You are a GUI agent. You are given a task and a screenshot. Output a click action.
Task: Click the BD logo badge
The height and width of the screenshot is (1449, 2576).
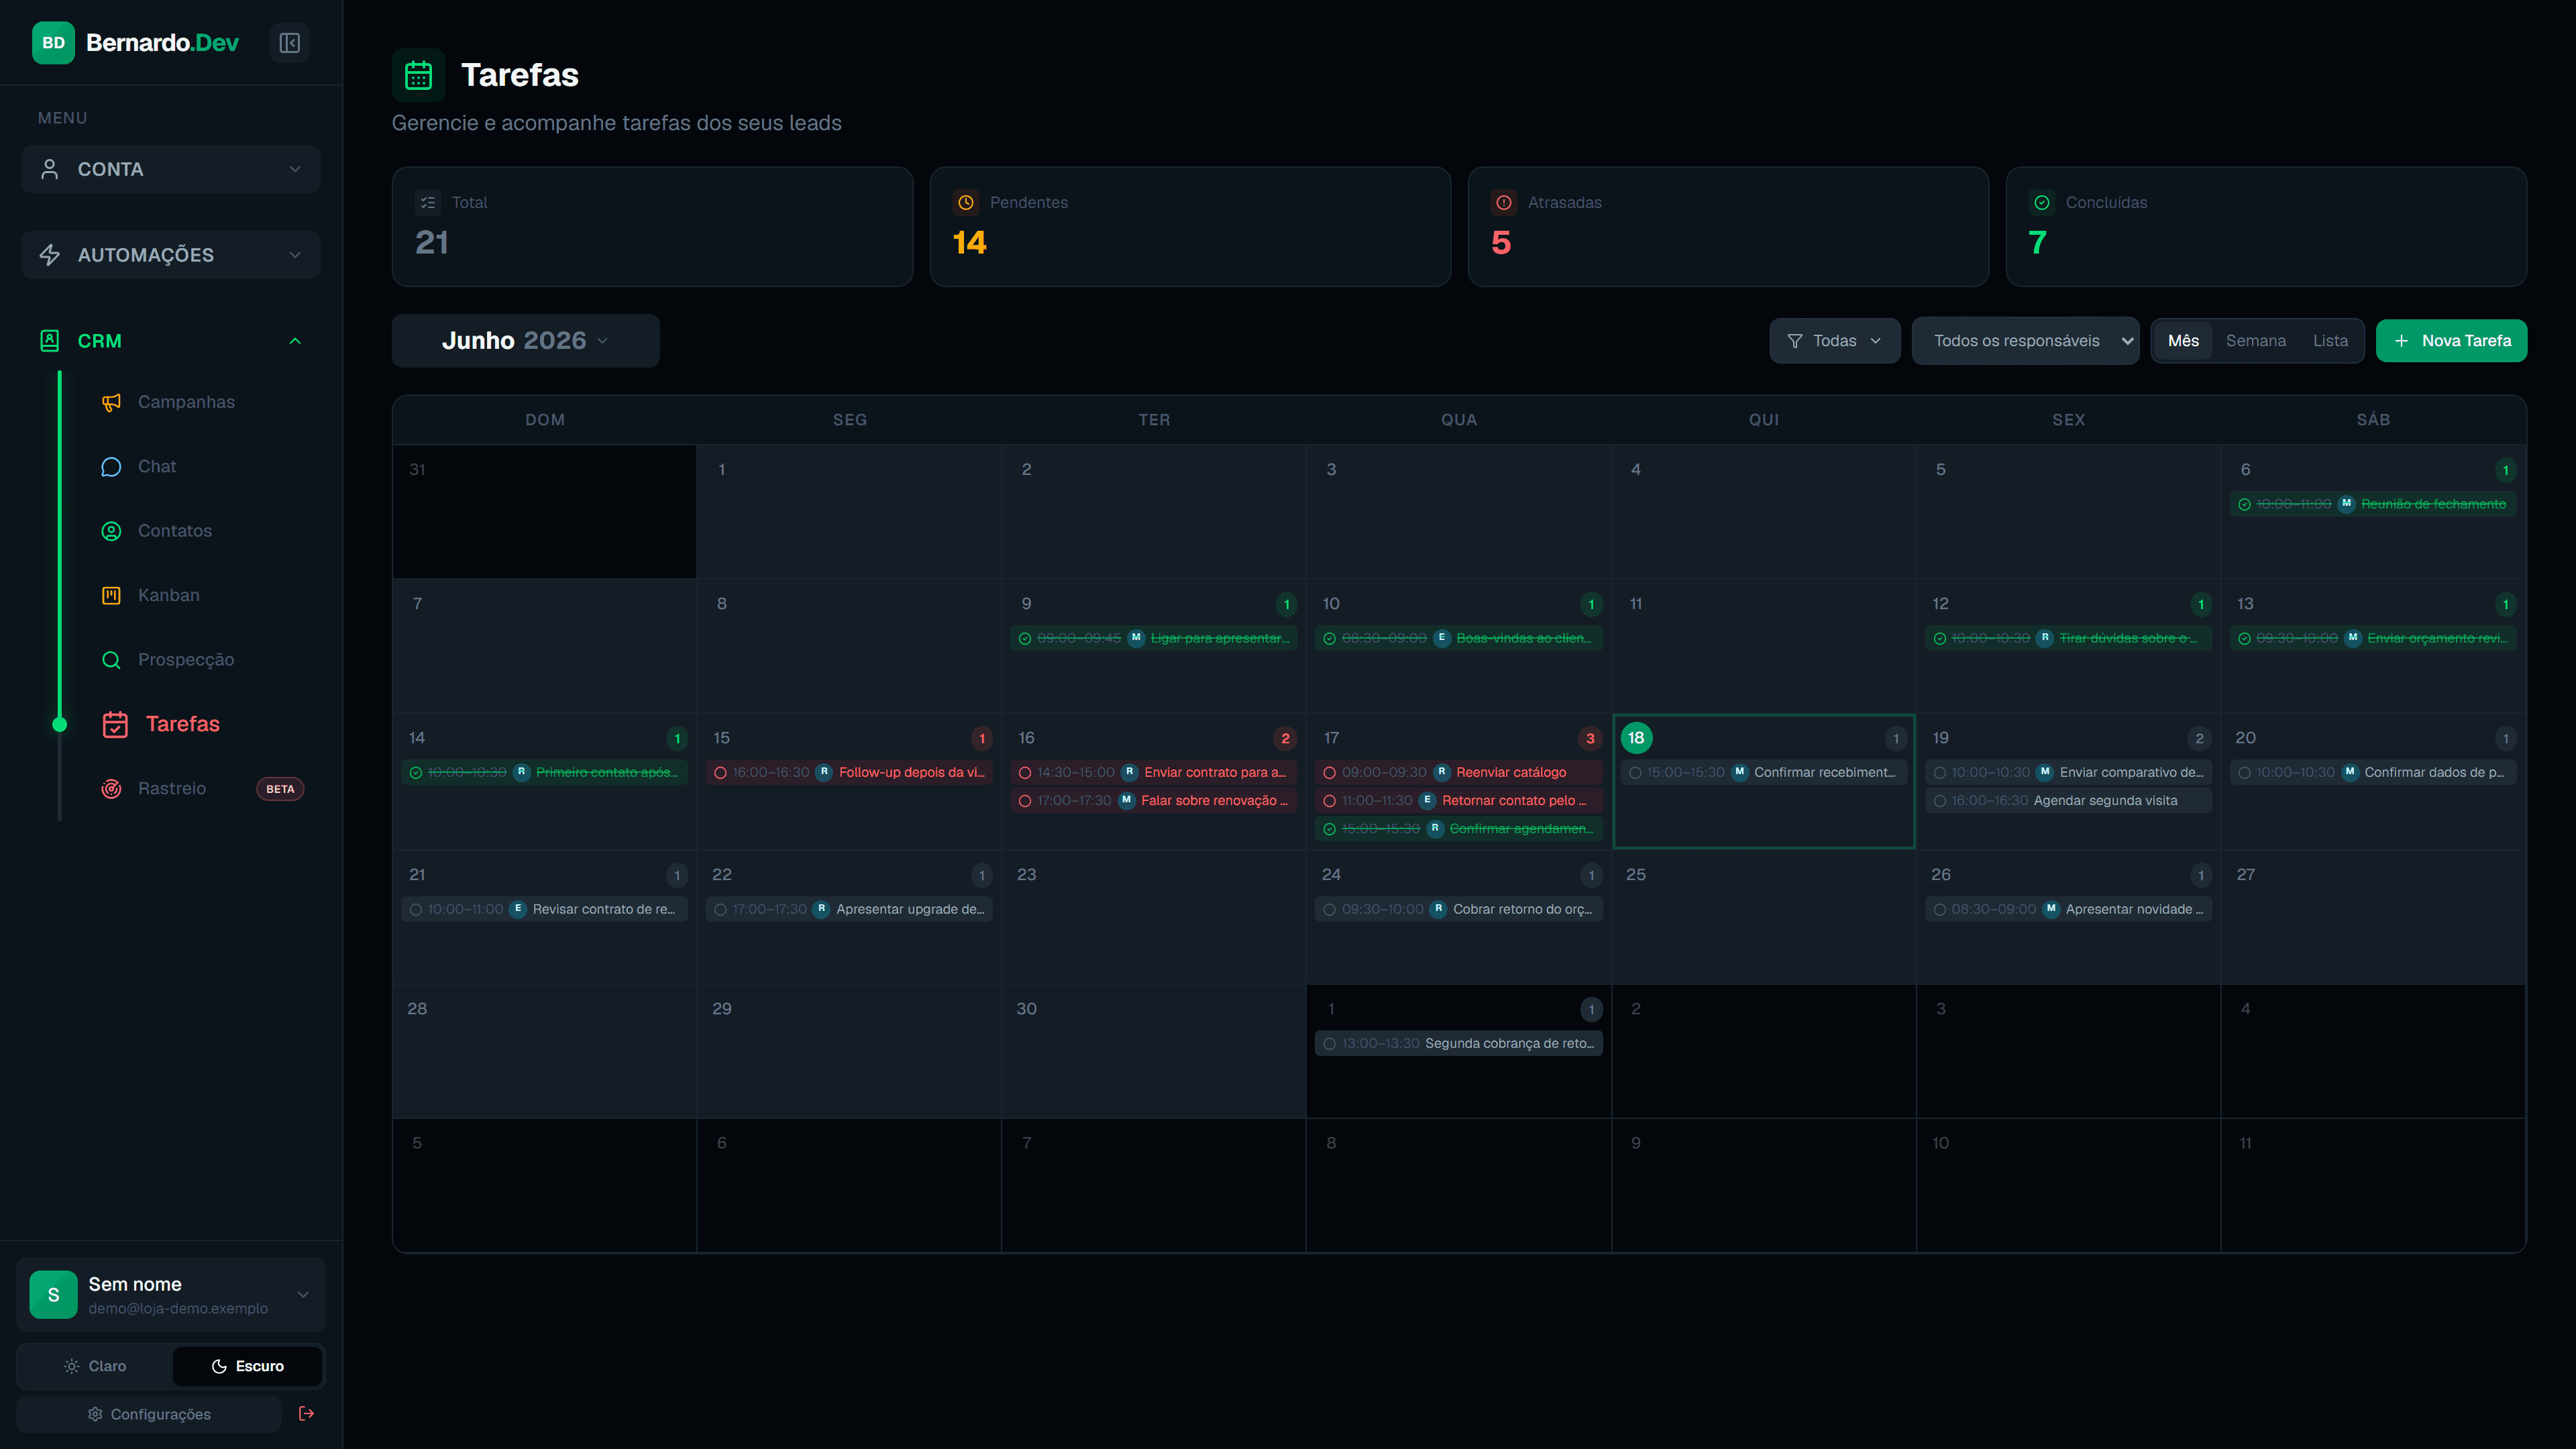53,43
